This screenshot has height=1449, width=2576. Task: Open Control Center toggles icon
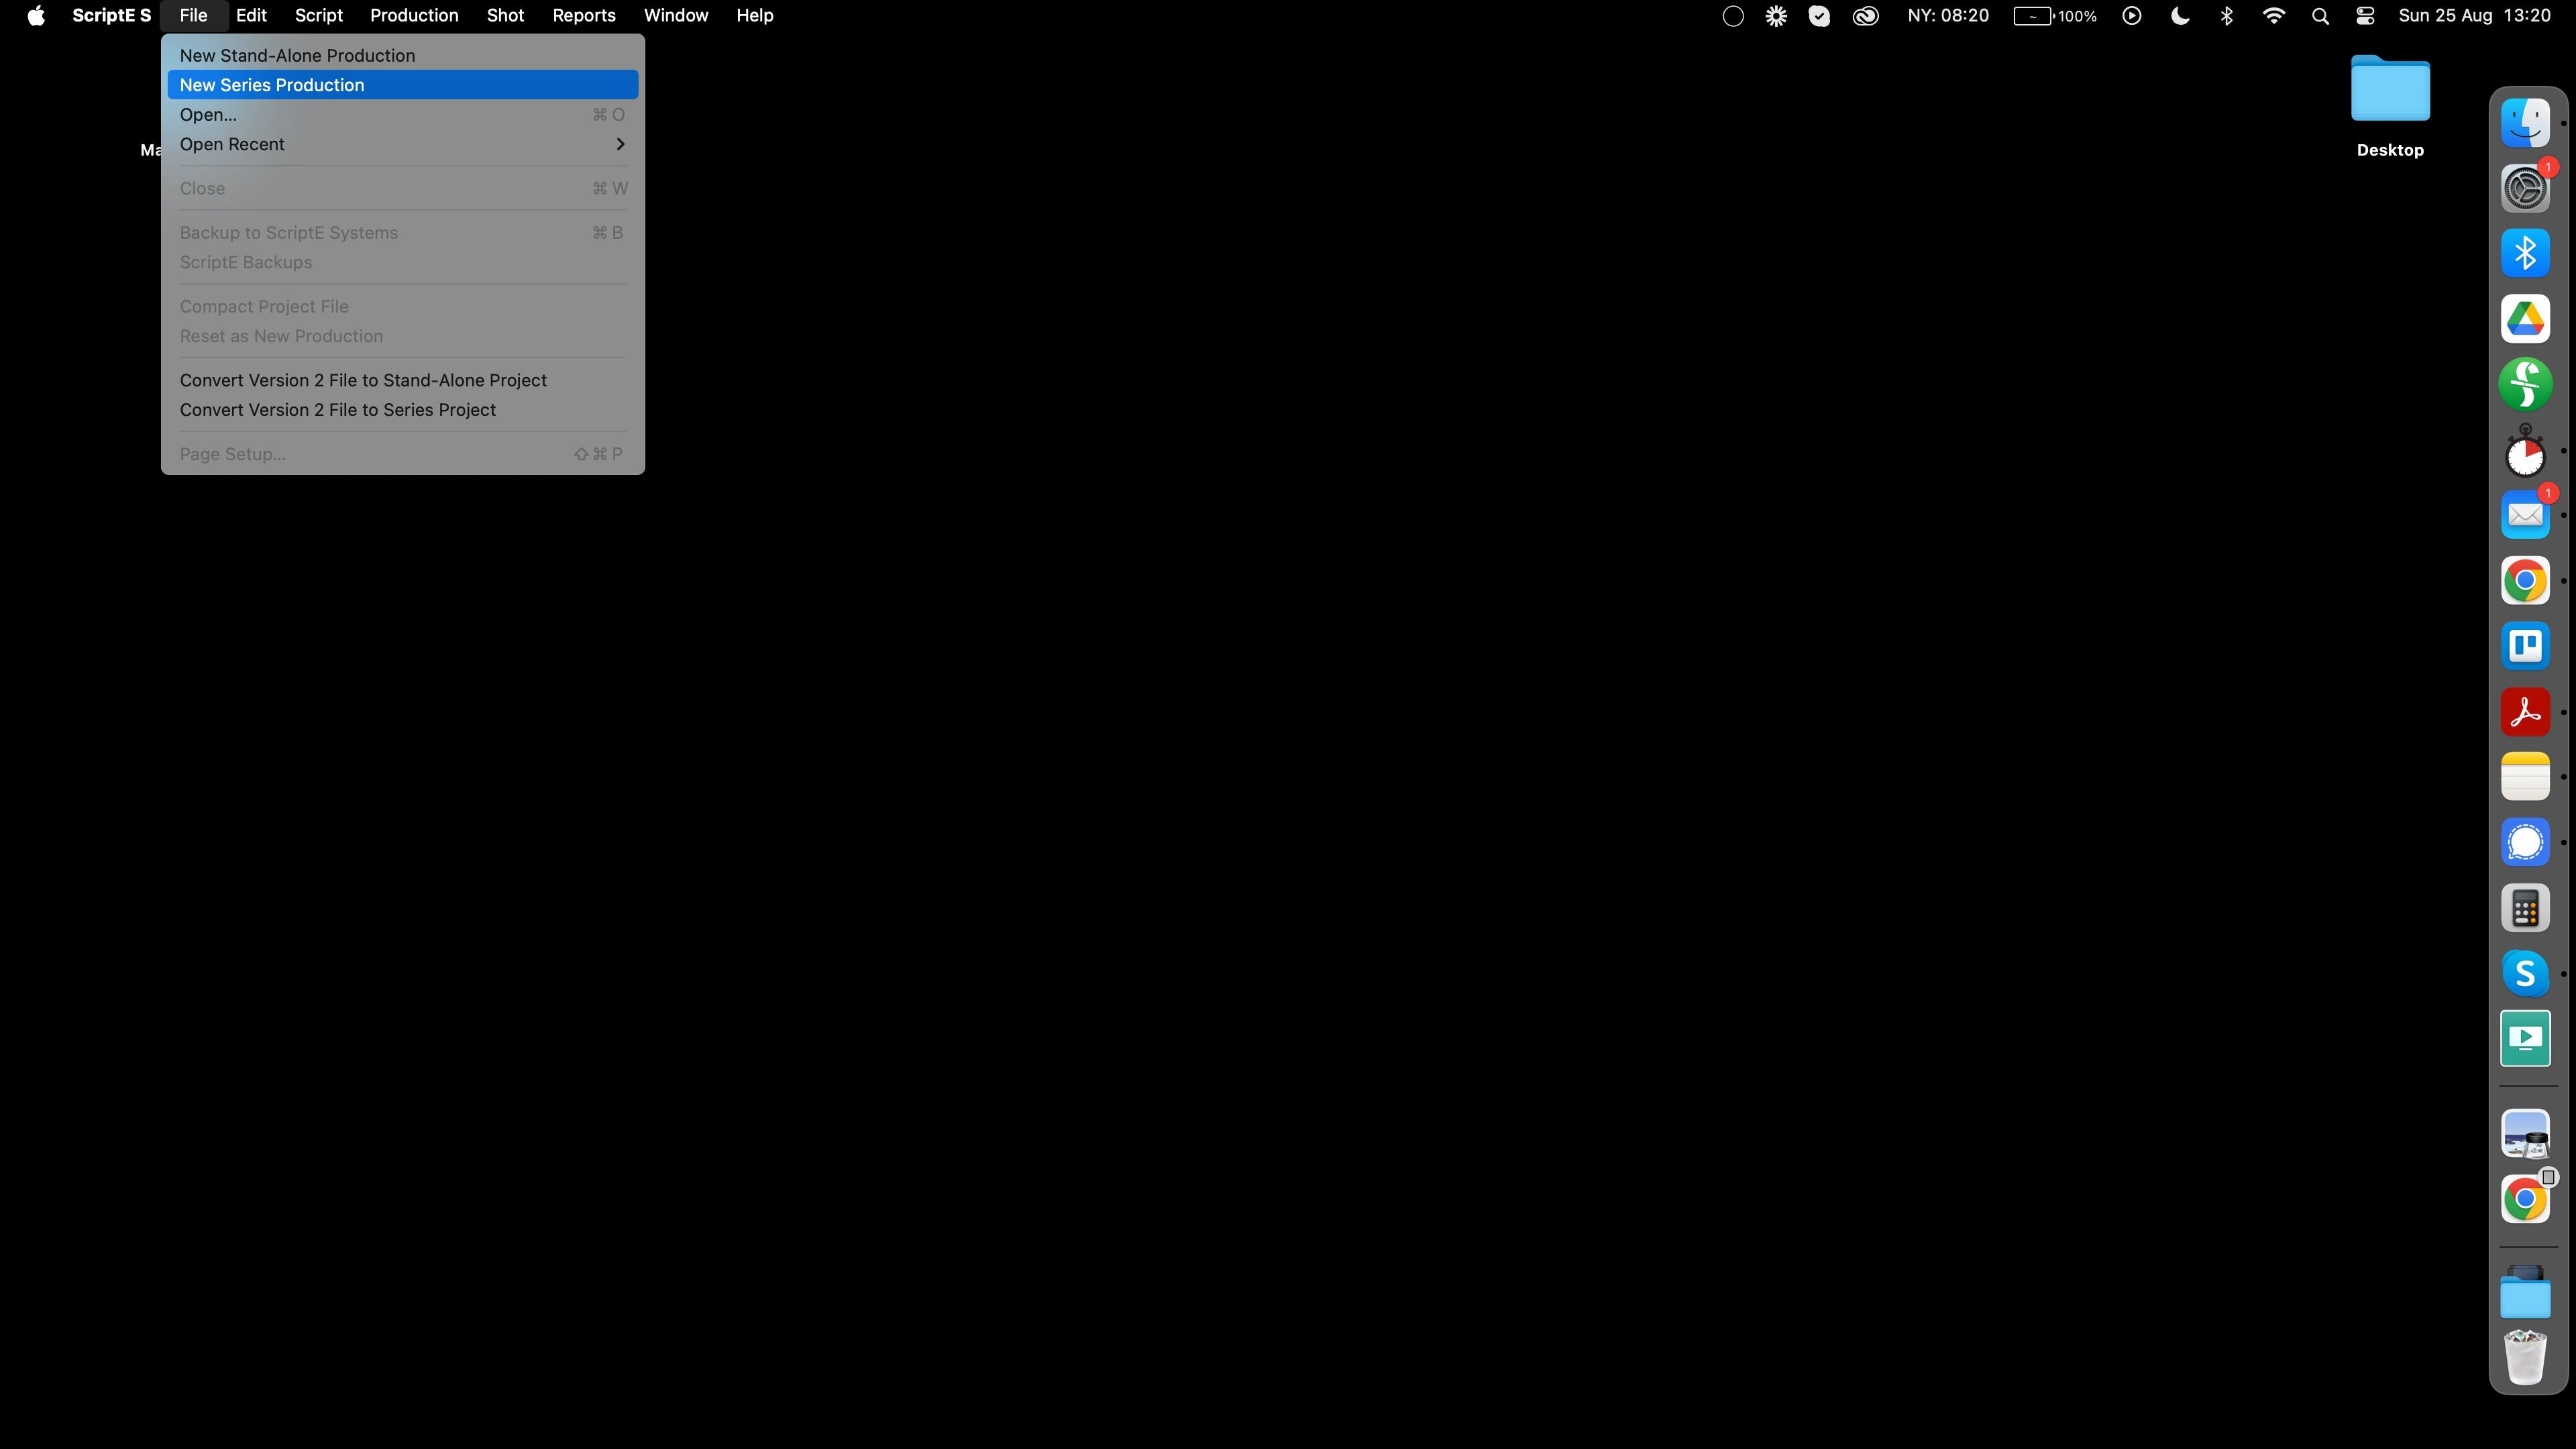click(x=2365, y=16)
